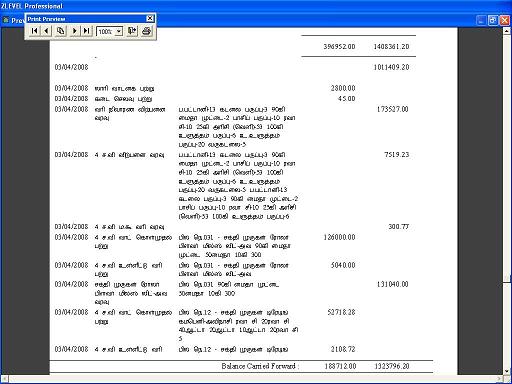Click the horizontal scrollbar right arrow

pos(499,379)
